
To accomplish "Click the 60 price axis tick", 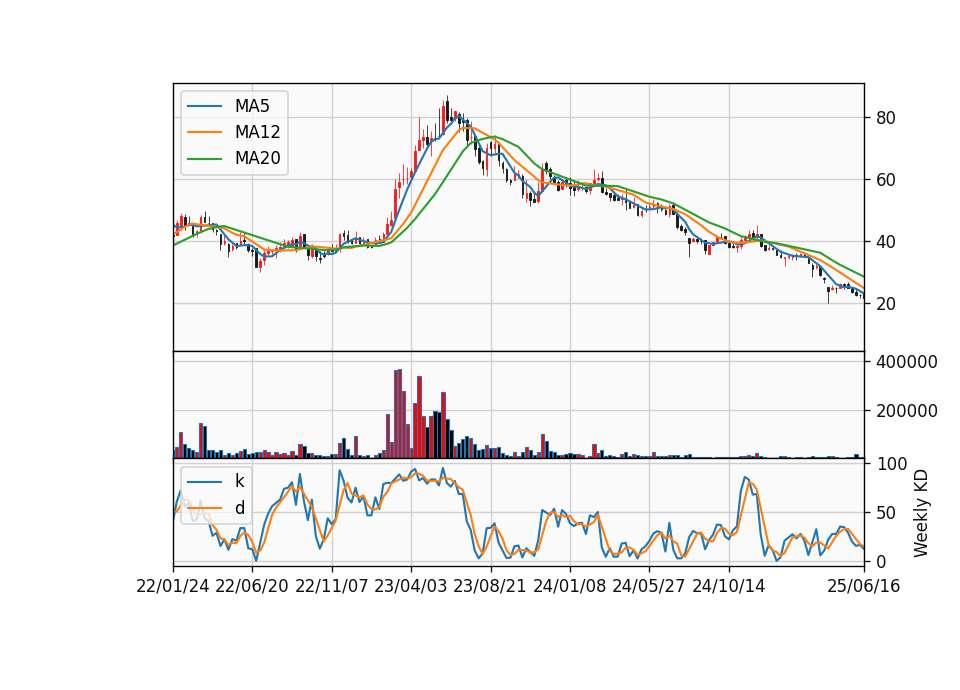I will point(885,180).
